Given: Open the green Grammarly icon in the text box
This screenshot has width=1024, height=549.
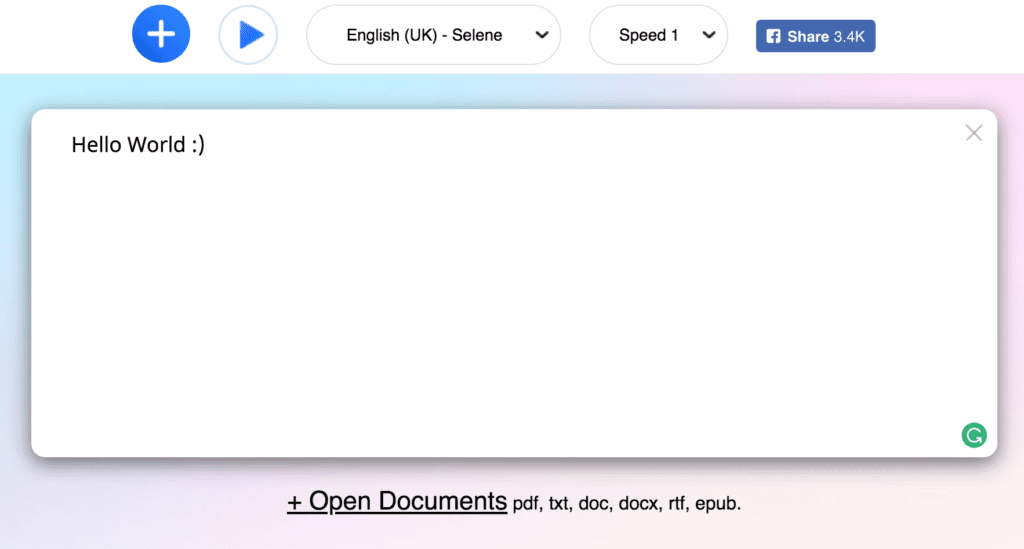Looking at the screenshot, I should (x=974, y=435).
